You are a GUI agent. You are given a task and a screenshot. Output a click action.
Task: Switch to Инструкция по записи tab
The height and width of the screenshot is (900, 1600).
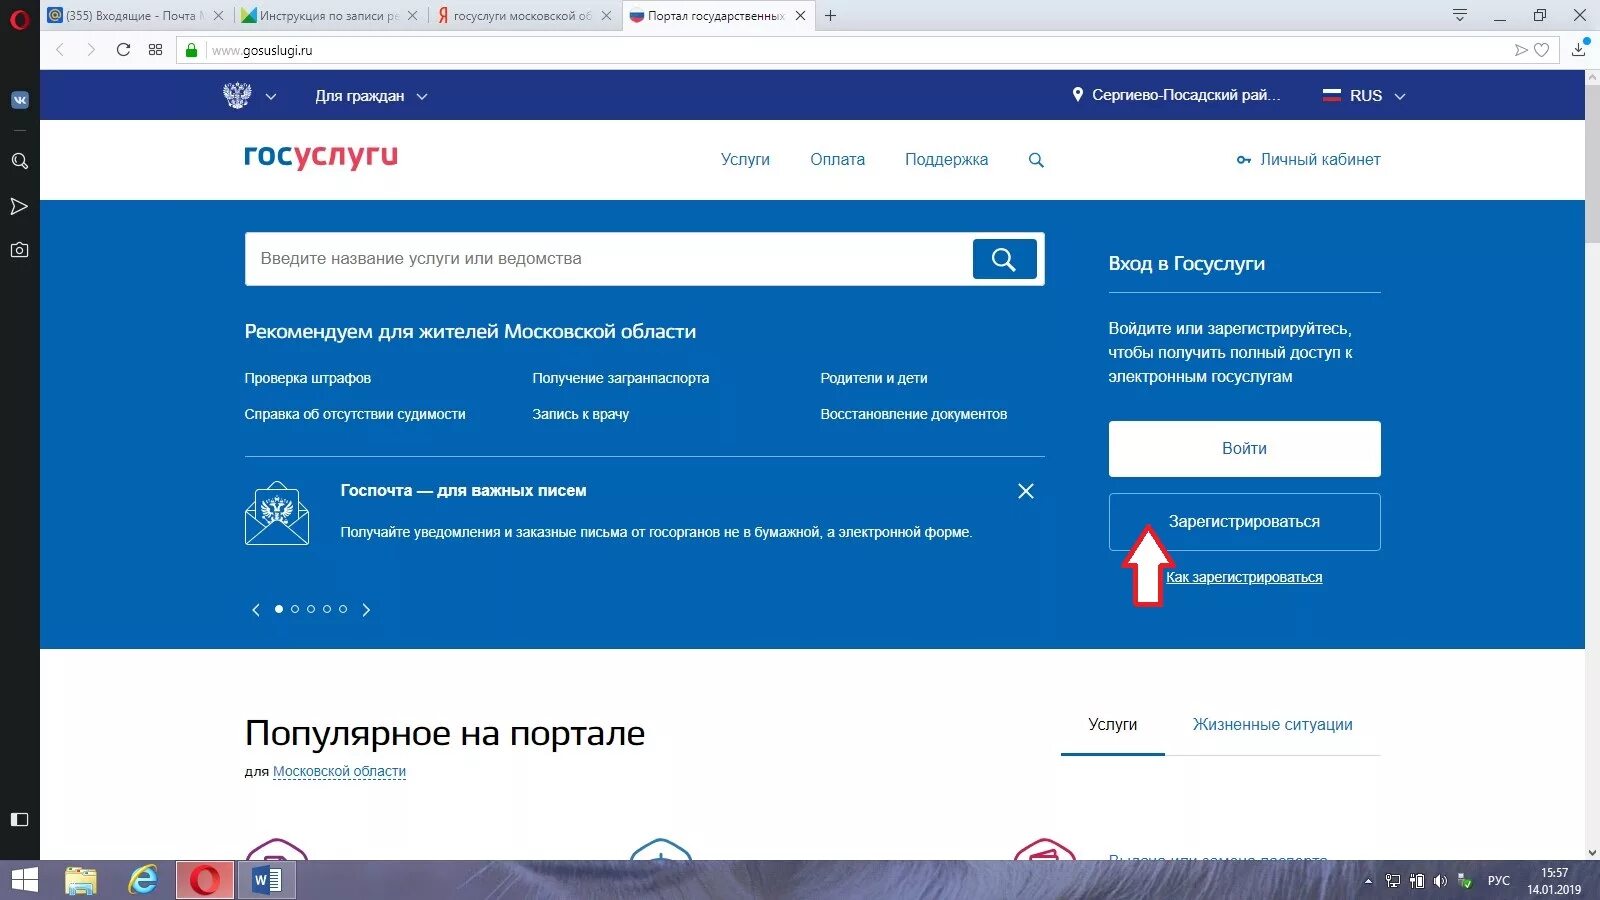coord(329,16)
